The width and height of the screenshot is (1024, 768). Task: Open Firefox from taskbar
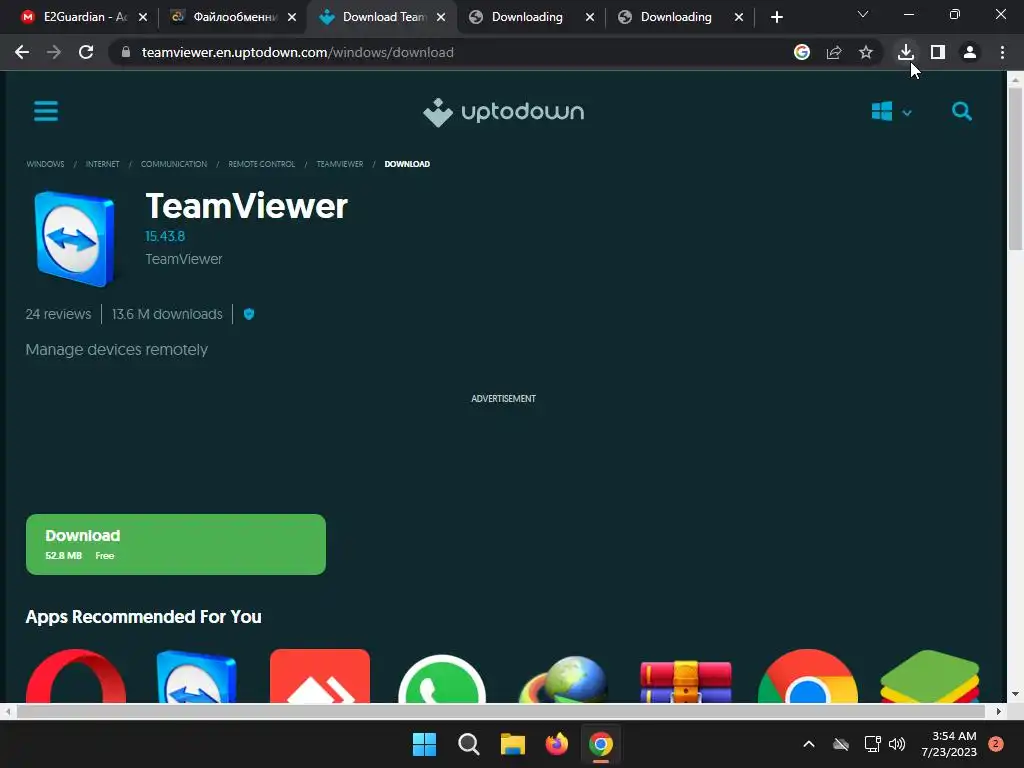click(556, 744)
